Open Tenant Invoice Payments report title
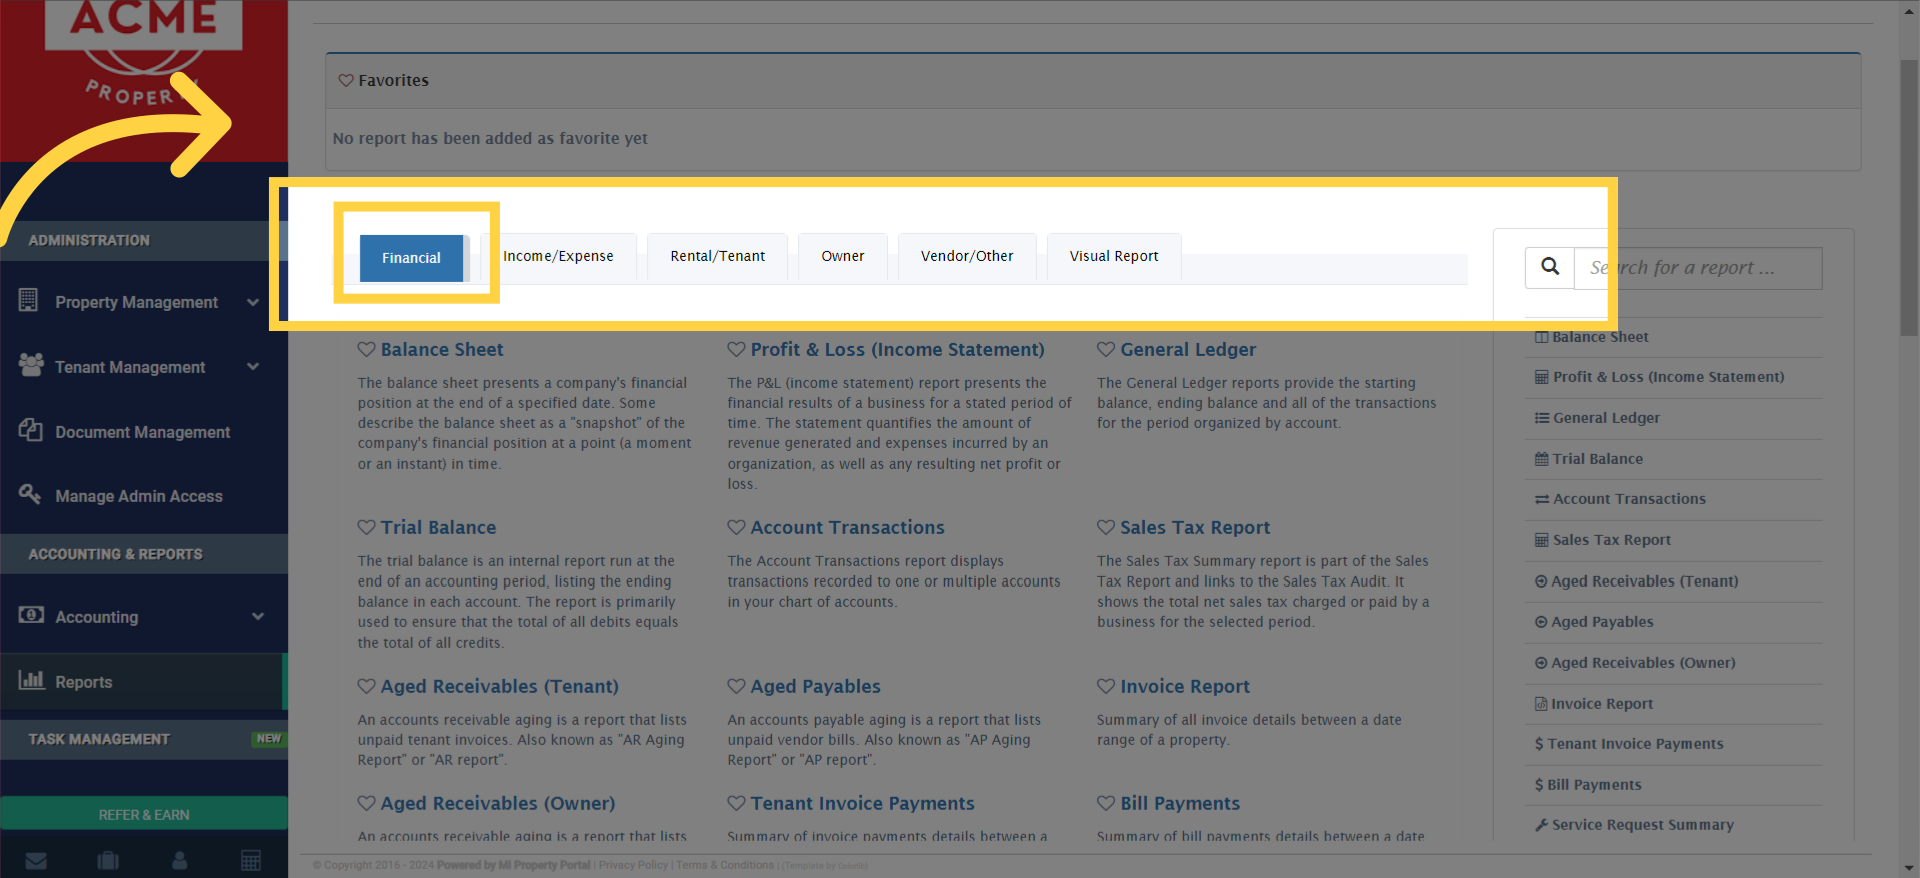This screenshot has width=1920, height=878. click(862, 803)
